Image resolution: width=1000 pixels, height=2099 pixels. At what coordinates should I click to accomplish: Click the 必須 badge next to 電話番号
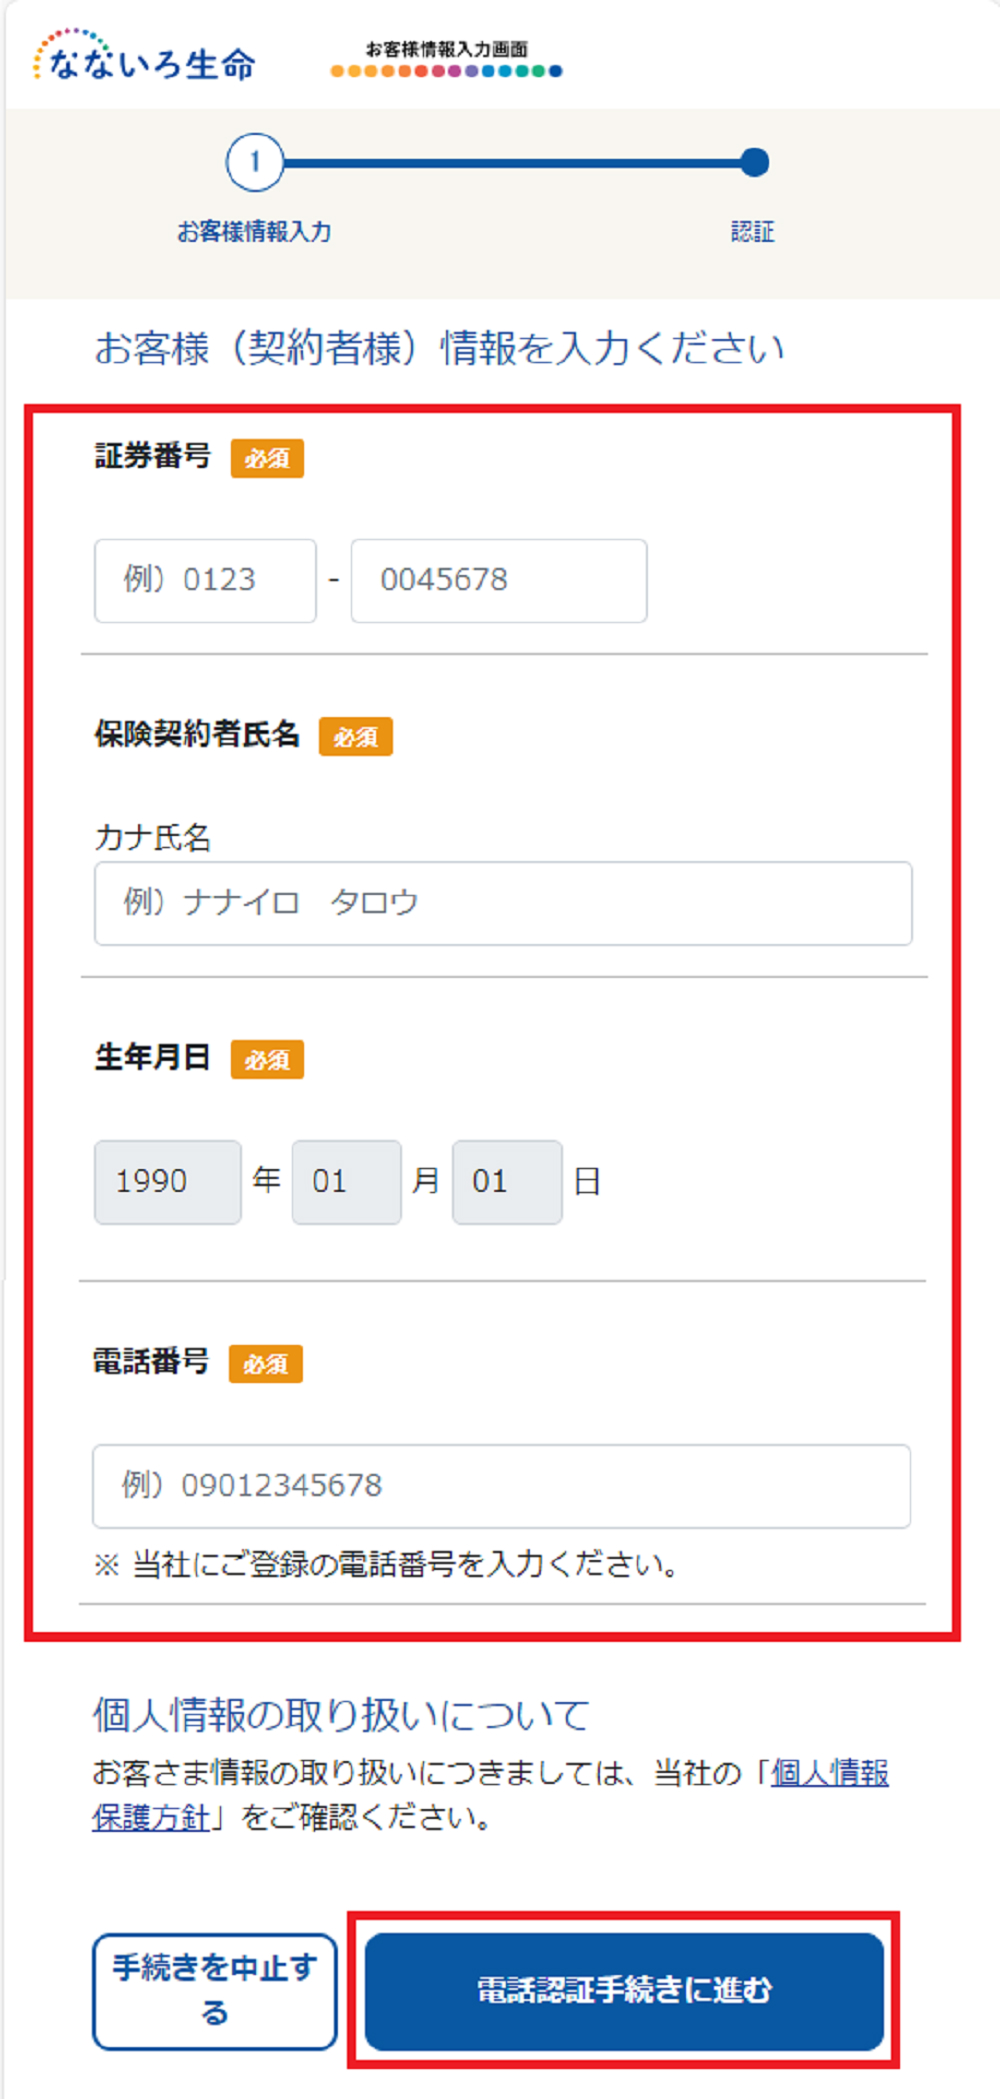(x=266, y=1364)
